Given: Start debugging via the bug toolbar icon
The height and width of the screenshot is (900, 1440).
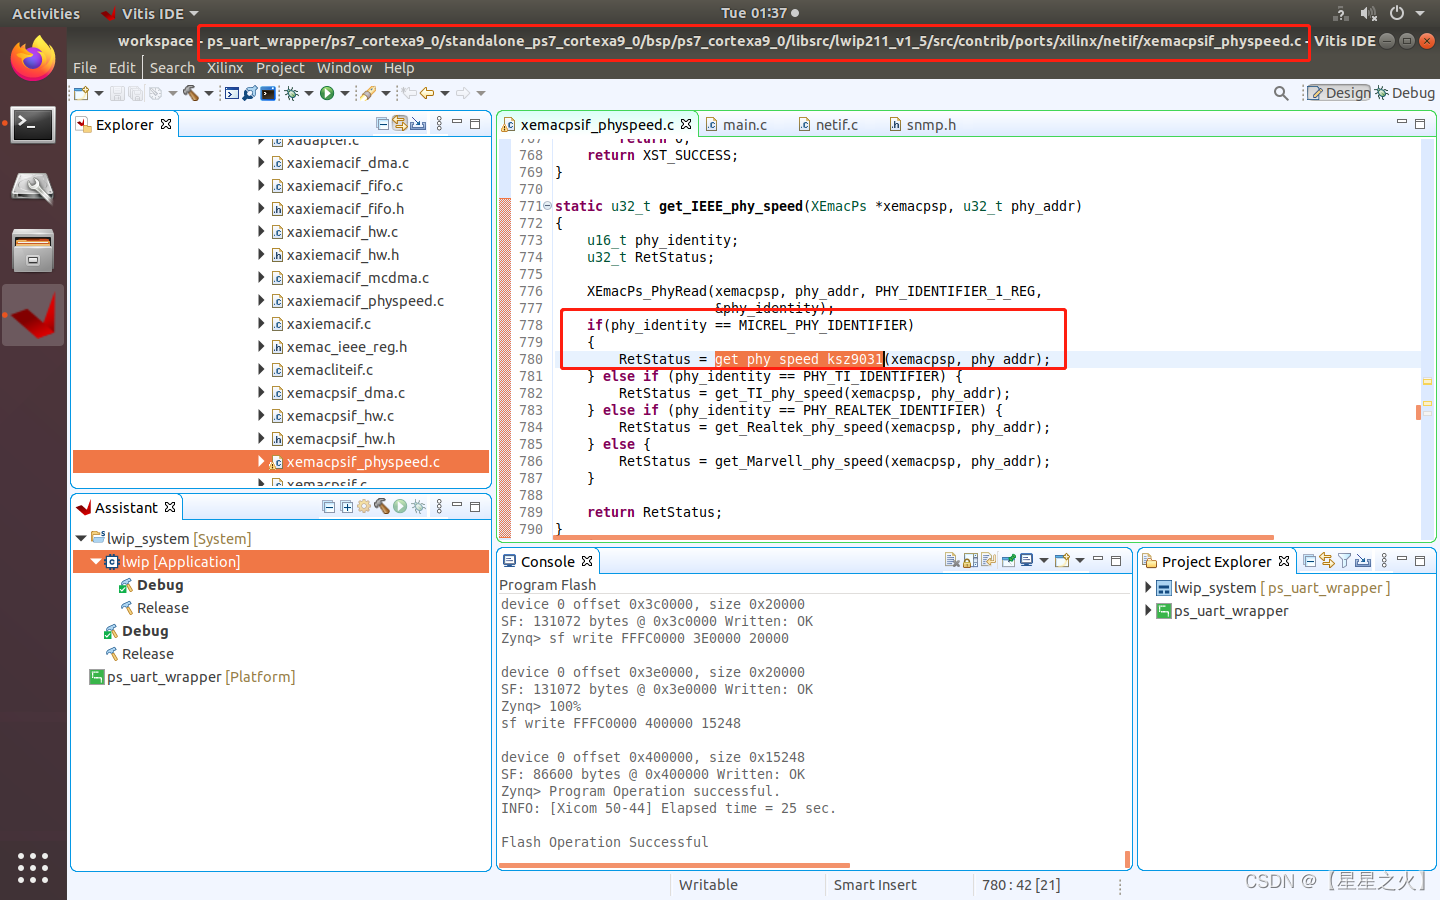Looking at the screenshot, I should coord(291,93).
